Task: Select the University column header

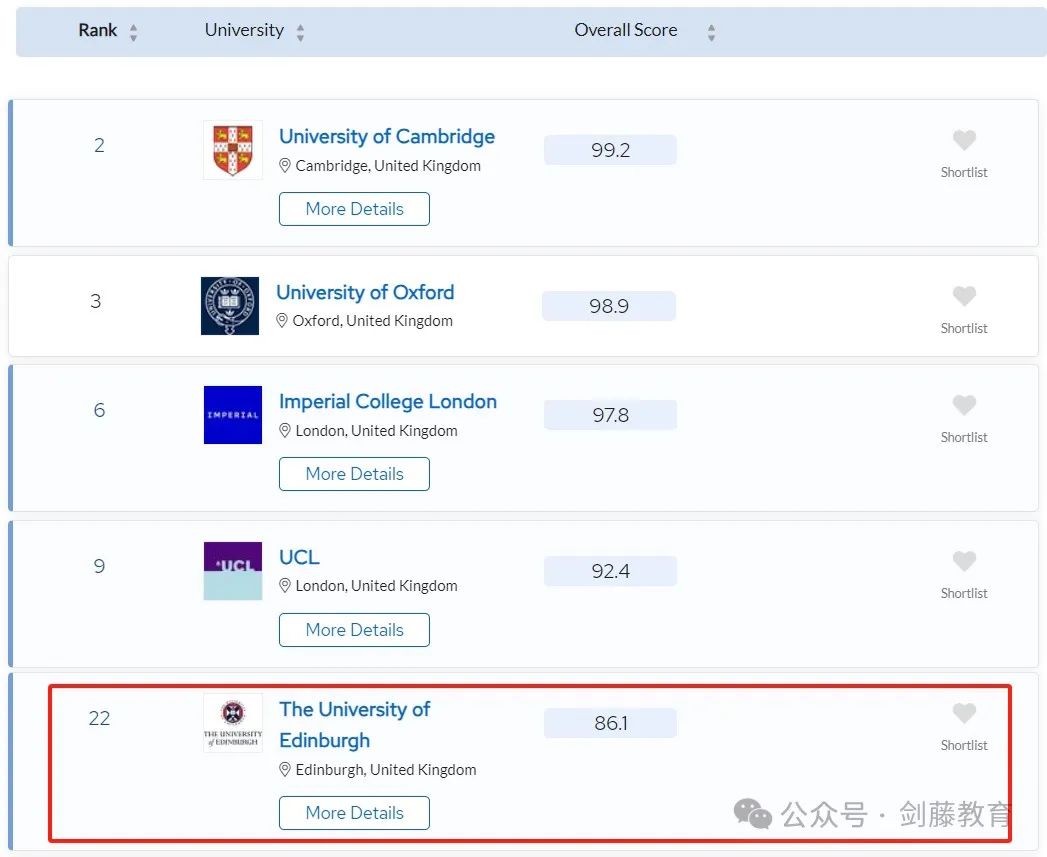Action: pos(244,30)
